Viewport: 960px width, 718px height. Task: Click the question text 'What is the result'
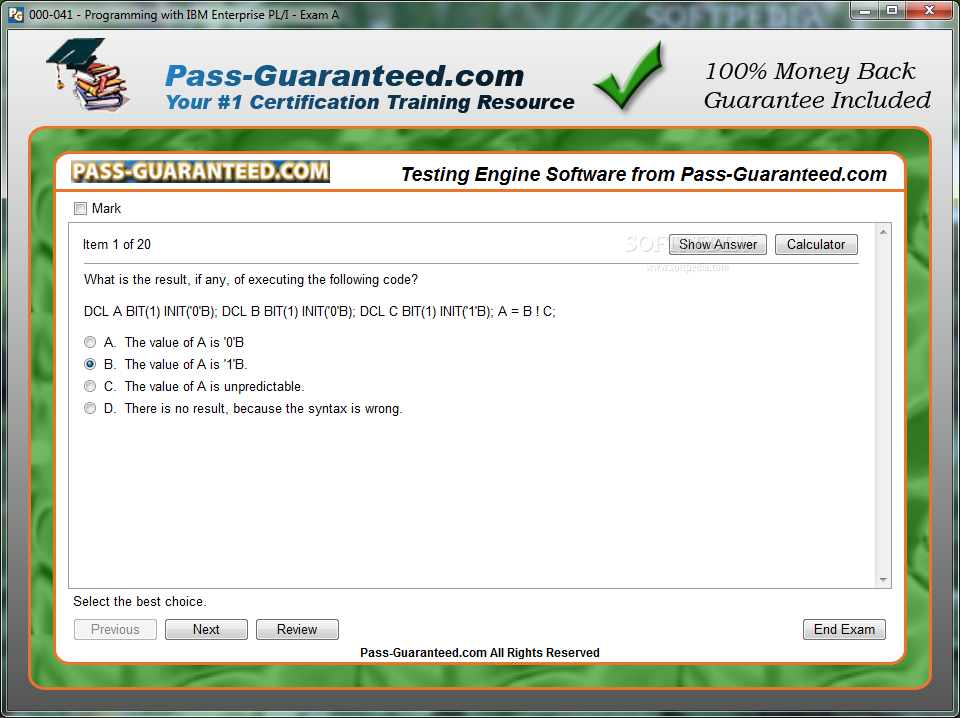[251, 280]
